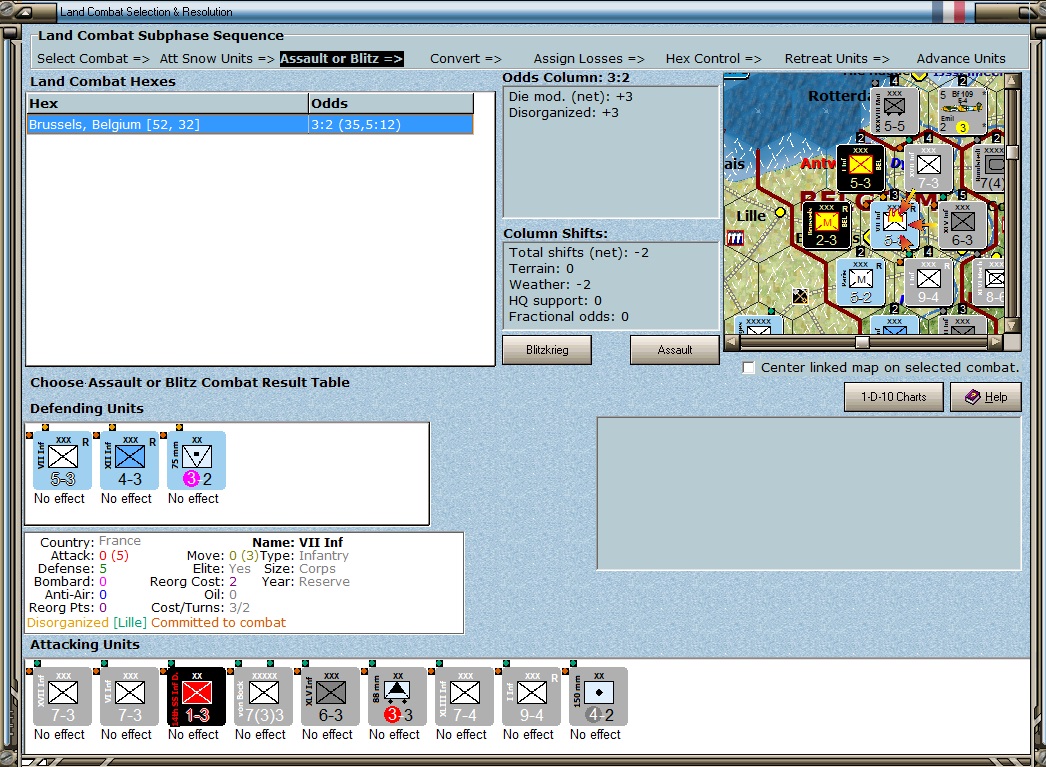Screen dimensions: 1046x767
Task: Select the 88 mm anti-air attacking unit
Action: (398, 697)
